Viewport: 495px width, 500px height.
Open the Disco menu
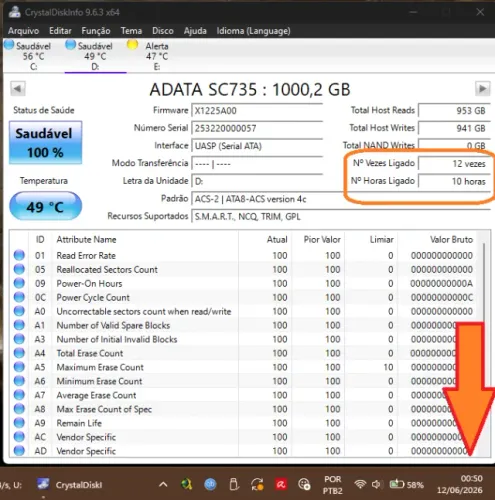163,31
